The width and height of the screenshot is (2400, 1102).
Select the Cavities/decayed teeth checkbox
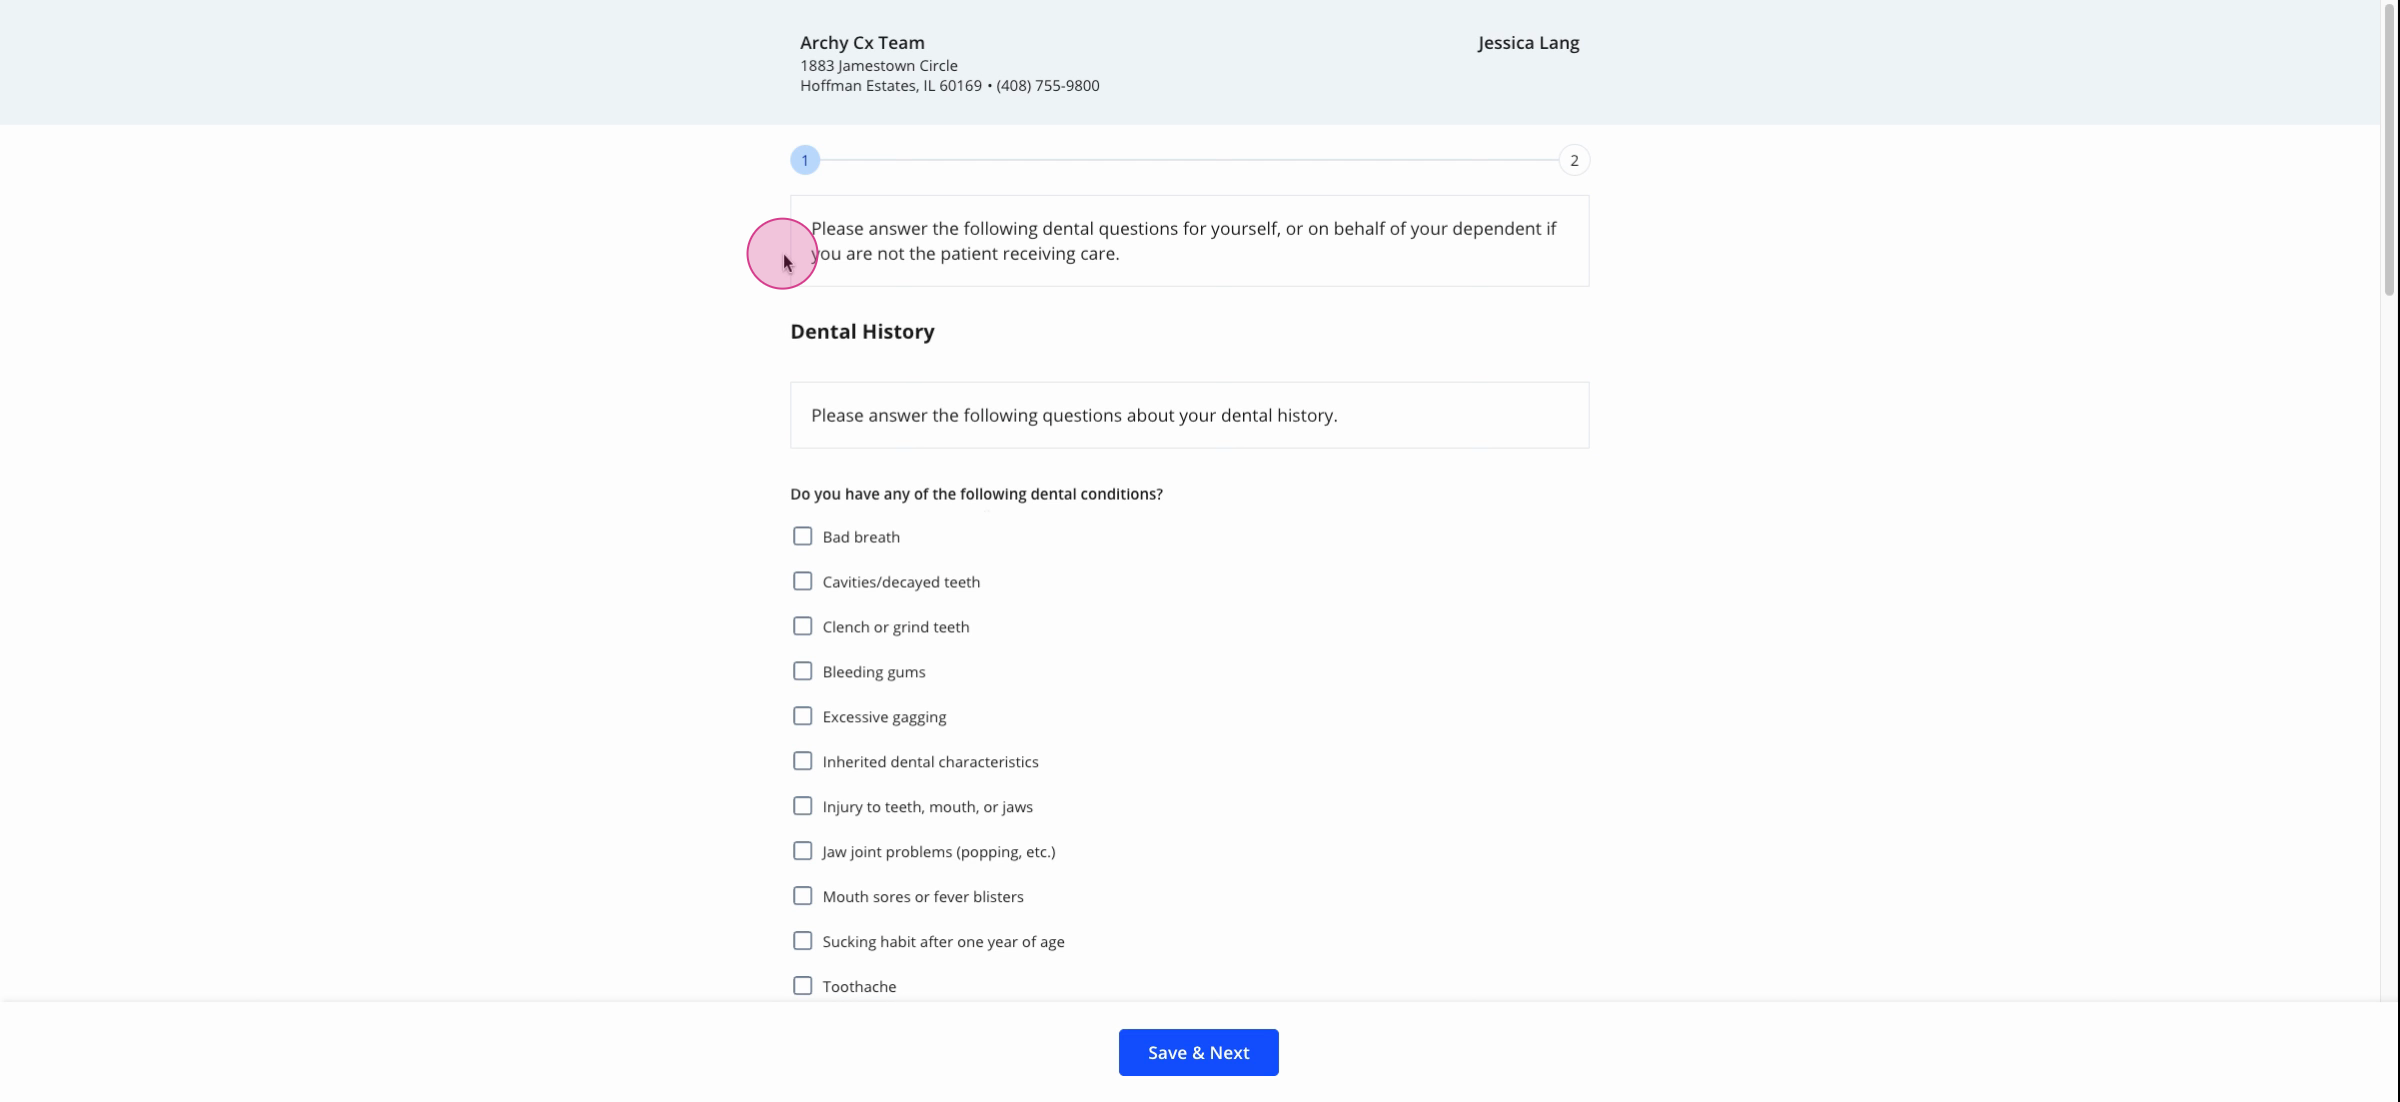[802, 582]
